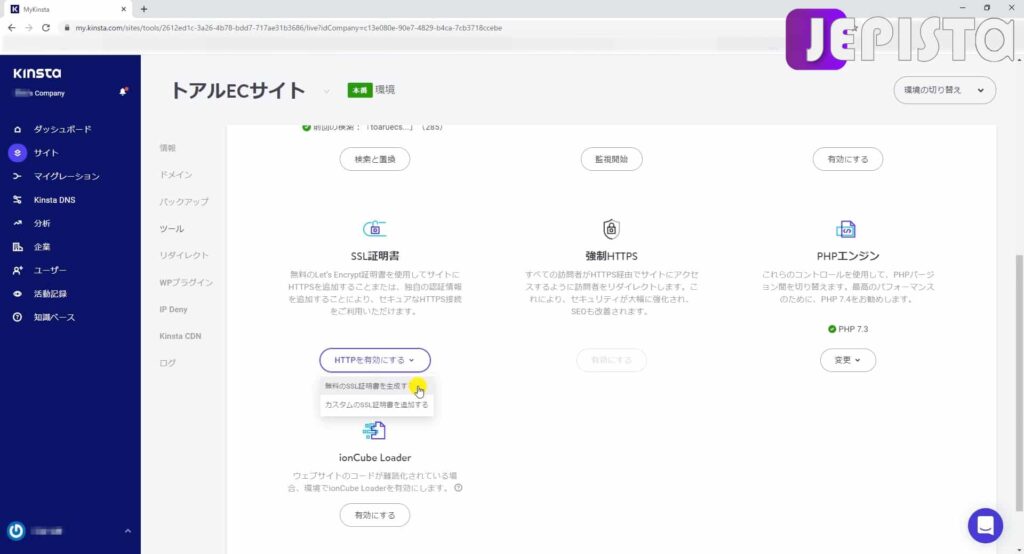Viewport: 1024px width, 554px height.
Task: Click the Kinsta DNS icon
Action: point(18,200)
